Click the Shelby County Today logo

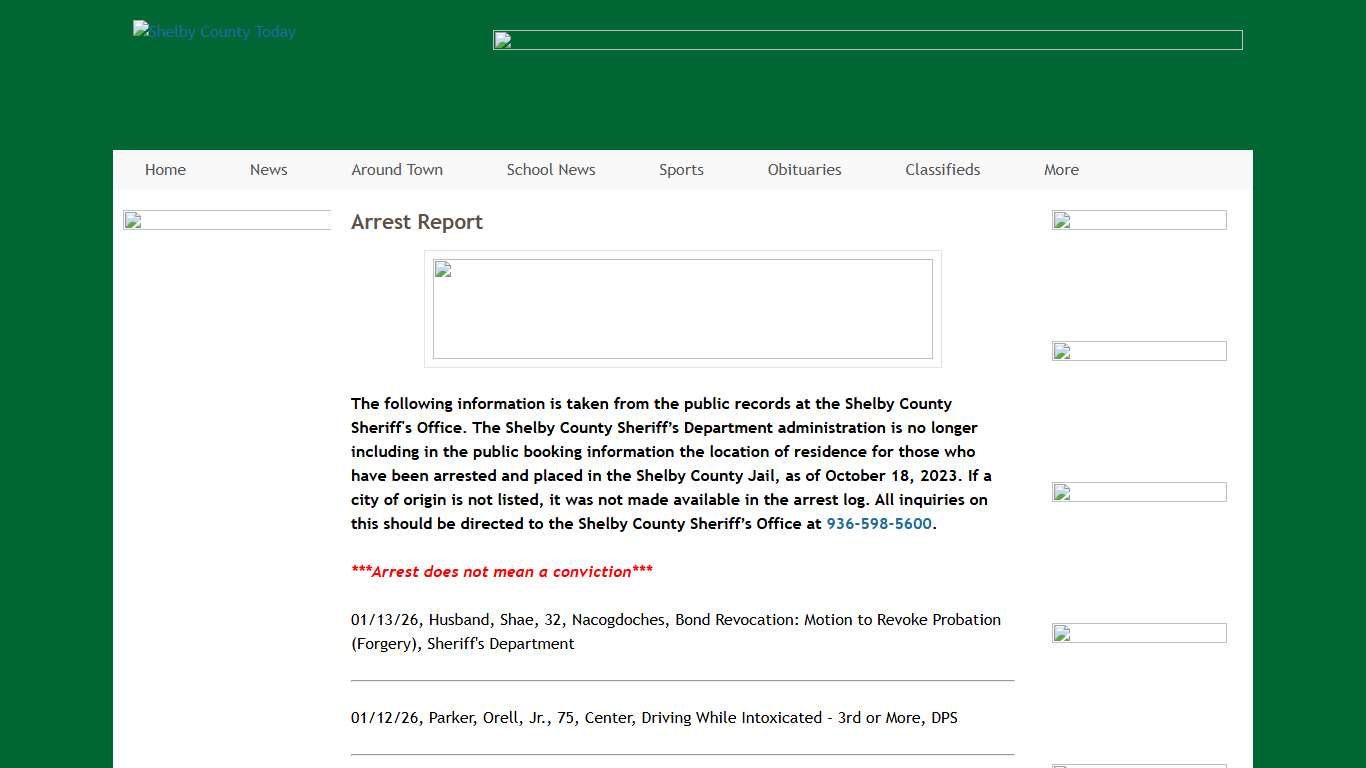[214, 32]
